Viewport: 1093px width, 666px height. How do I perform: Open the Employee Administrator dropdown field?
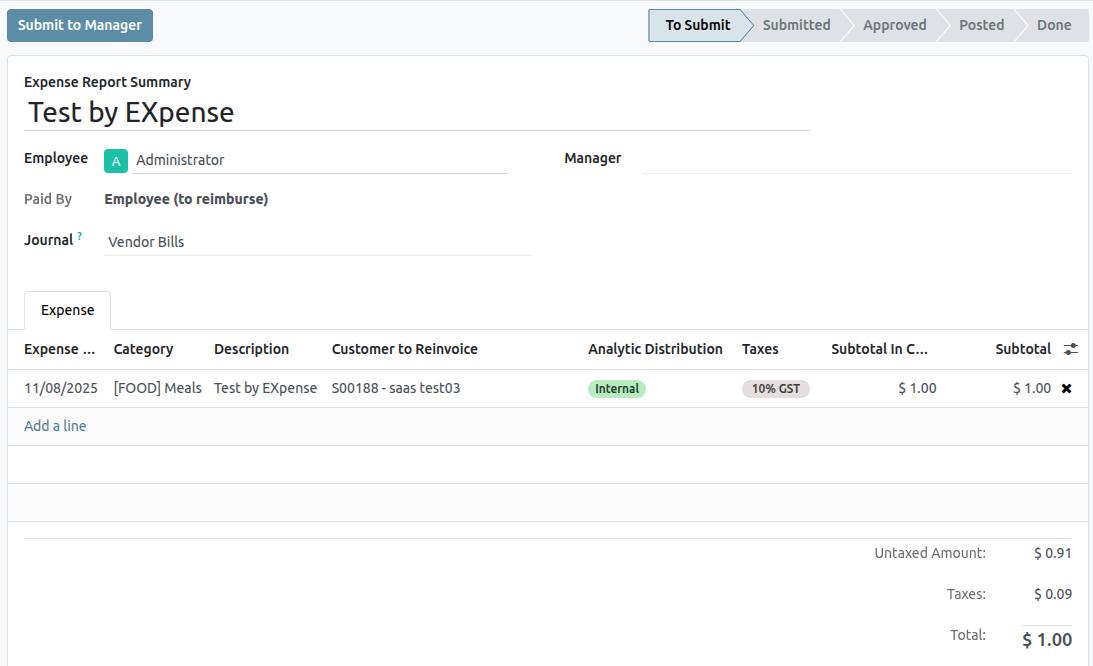[320, 160]
